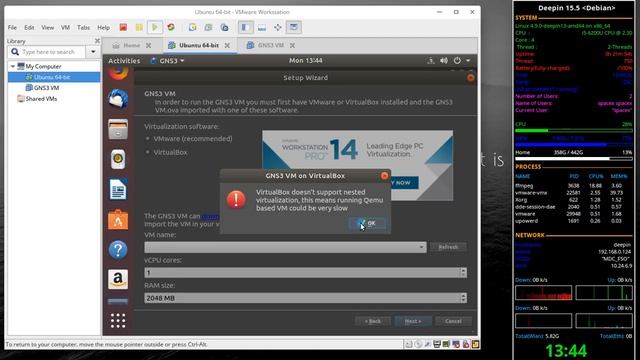Click Activities in Ubuntu top bar

point(124,61)
